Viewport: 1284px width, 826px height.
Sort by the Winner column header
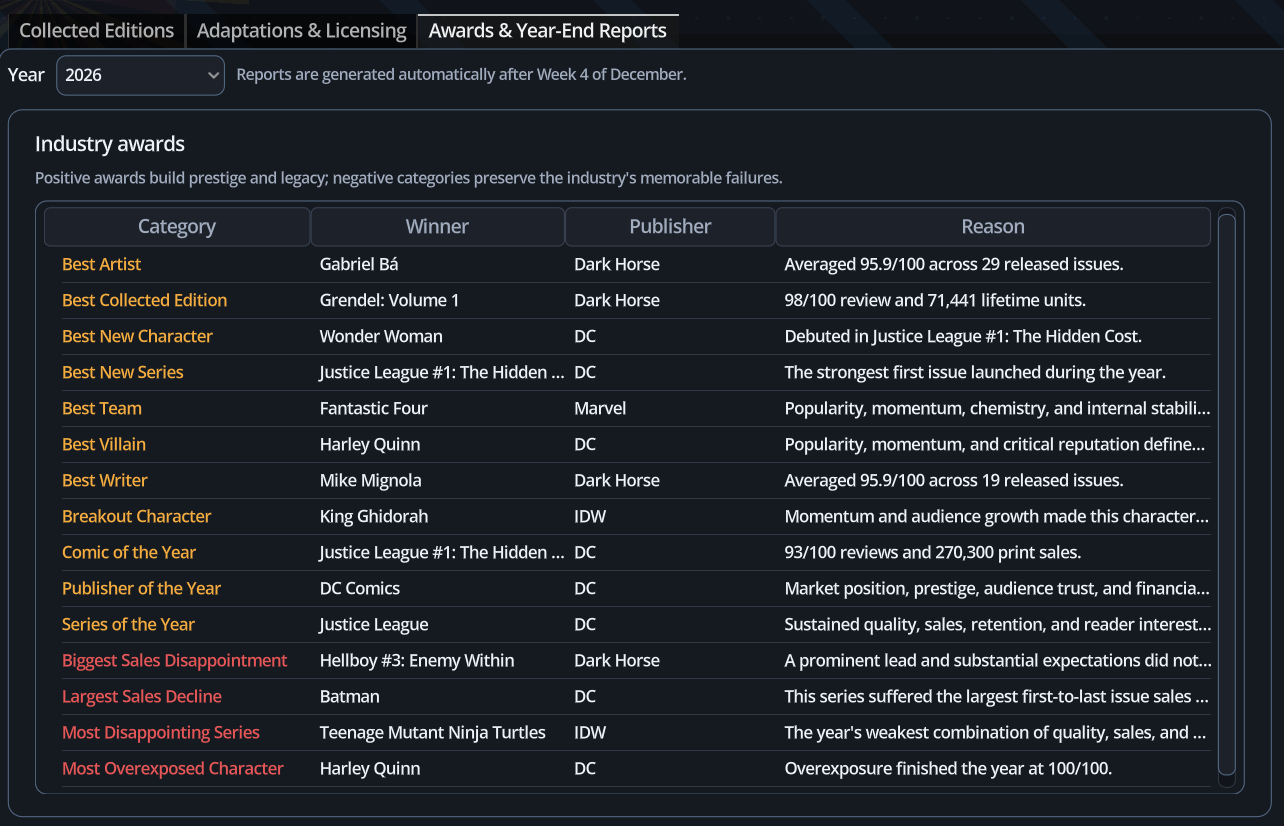coord(437,227)
